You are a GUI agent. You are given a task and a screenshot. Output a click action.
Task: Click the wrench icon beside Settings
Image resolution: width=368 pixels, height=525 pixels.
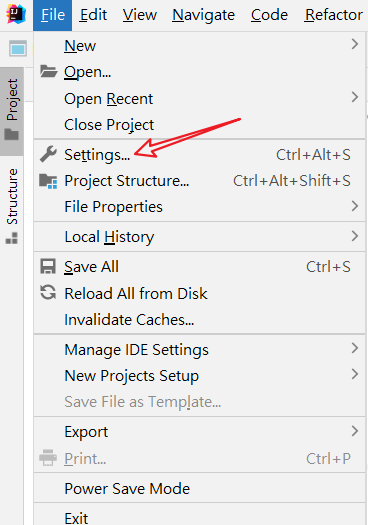48,154
